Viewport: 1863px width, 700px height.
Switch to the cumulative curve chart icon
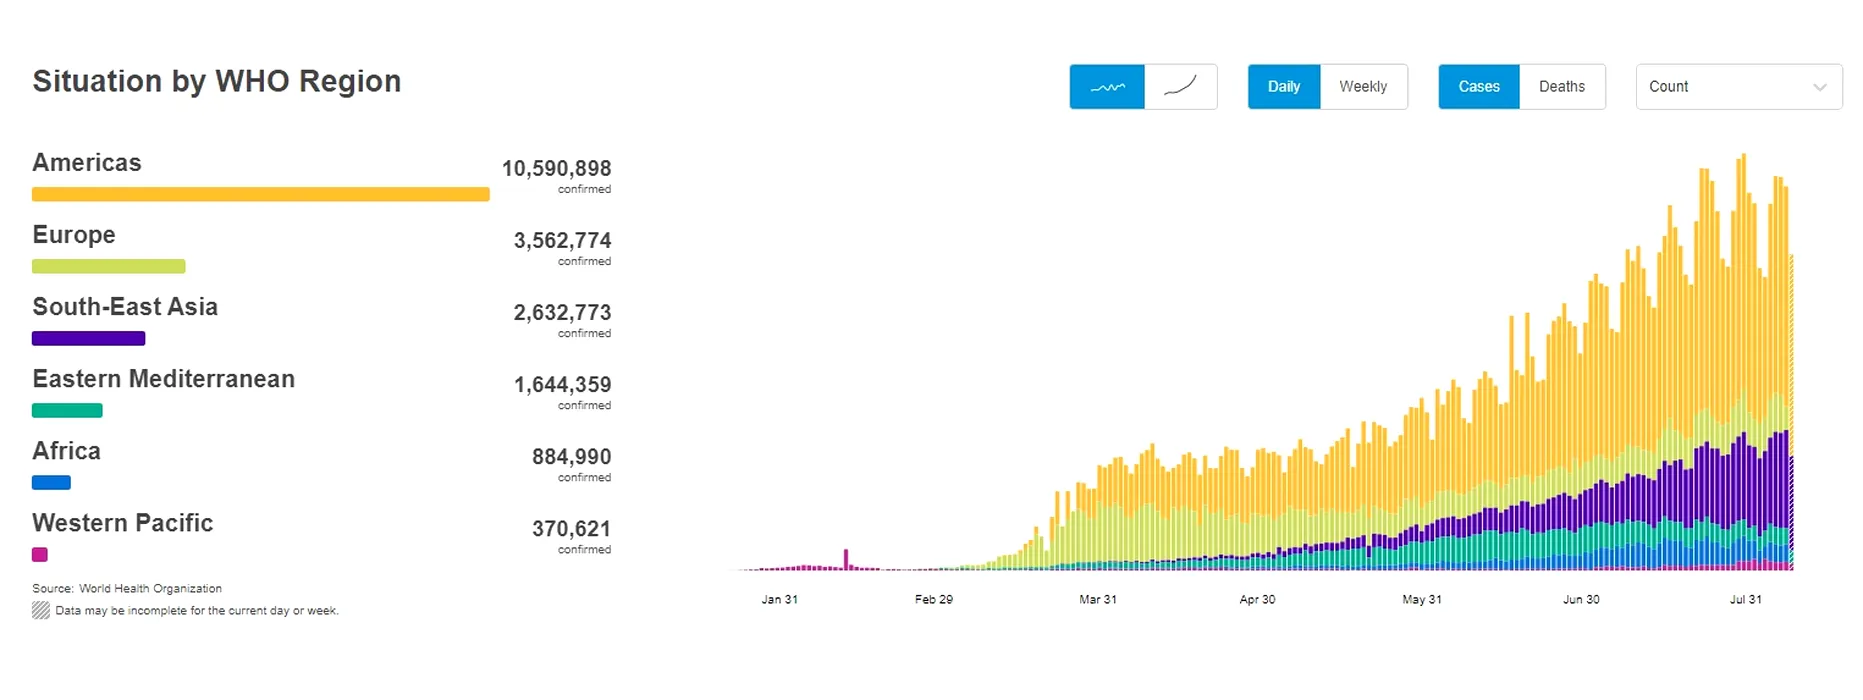tap(1180, 87)
